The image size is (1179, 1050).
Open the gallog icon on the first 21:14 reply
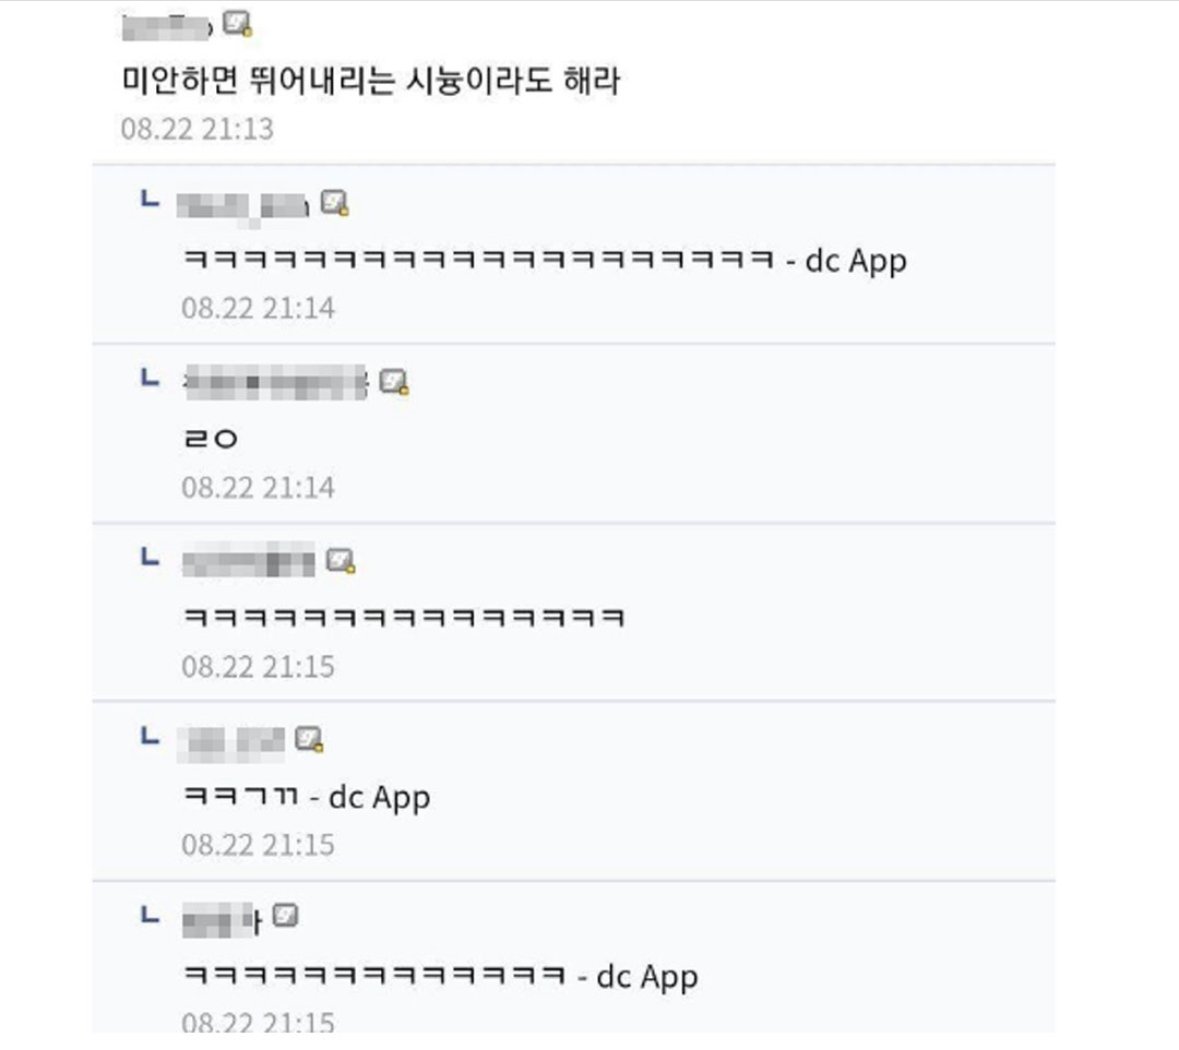(x=335, y=203)
